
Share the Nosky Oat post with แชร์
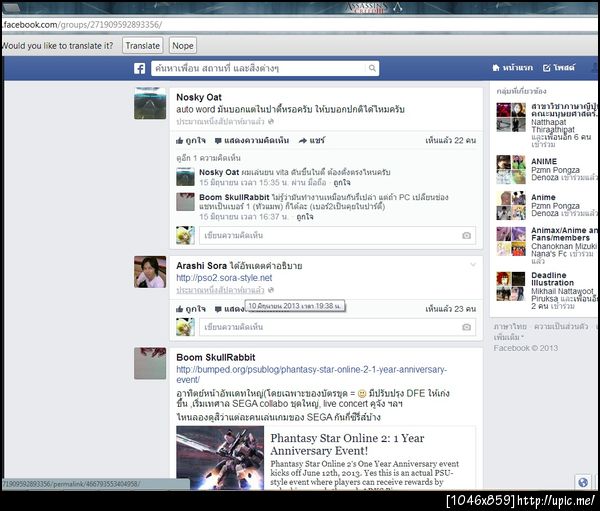click(x=312, y=140)
